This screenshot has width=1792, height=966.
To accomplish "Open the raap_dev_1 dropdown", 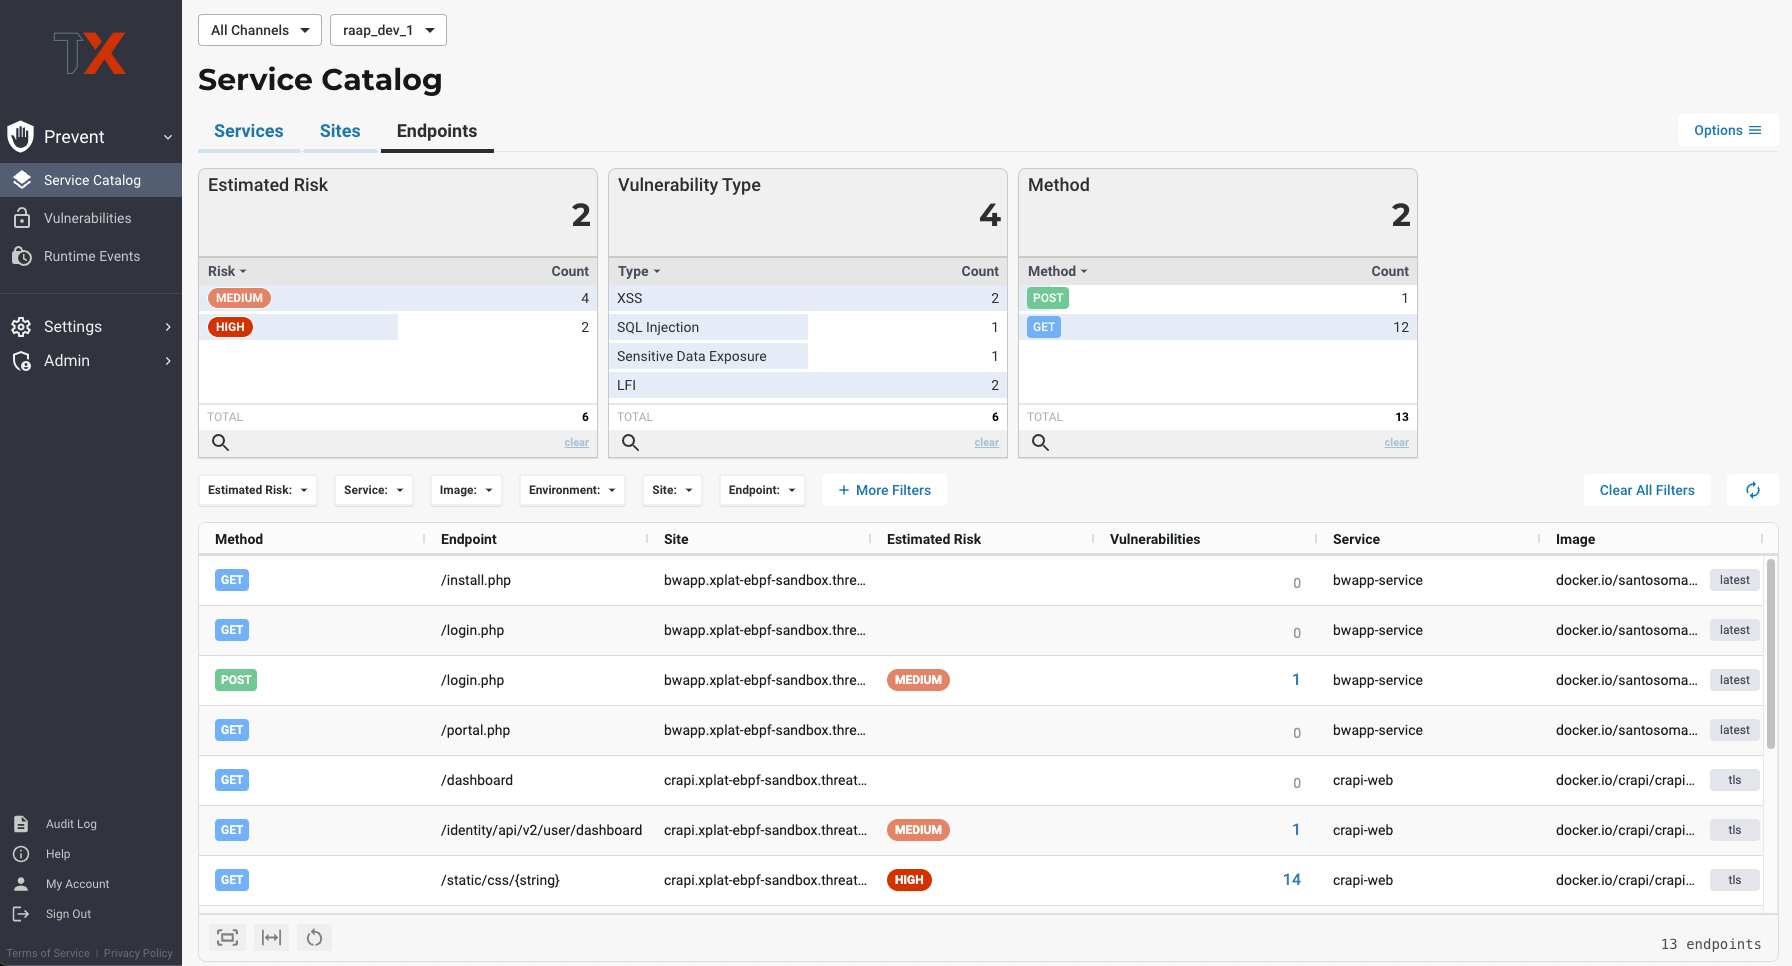I will [x=388, y=30].
